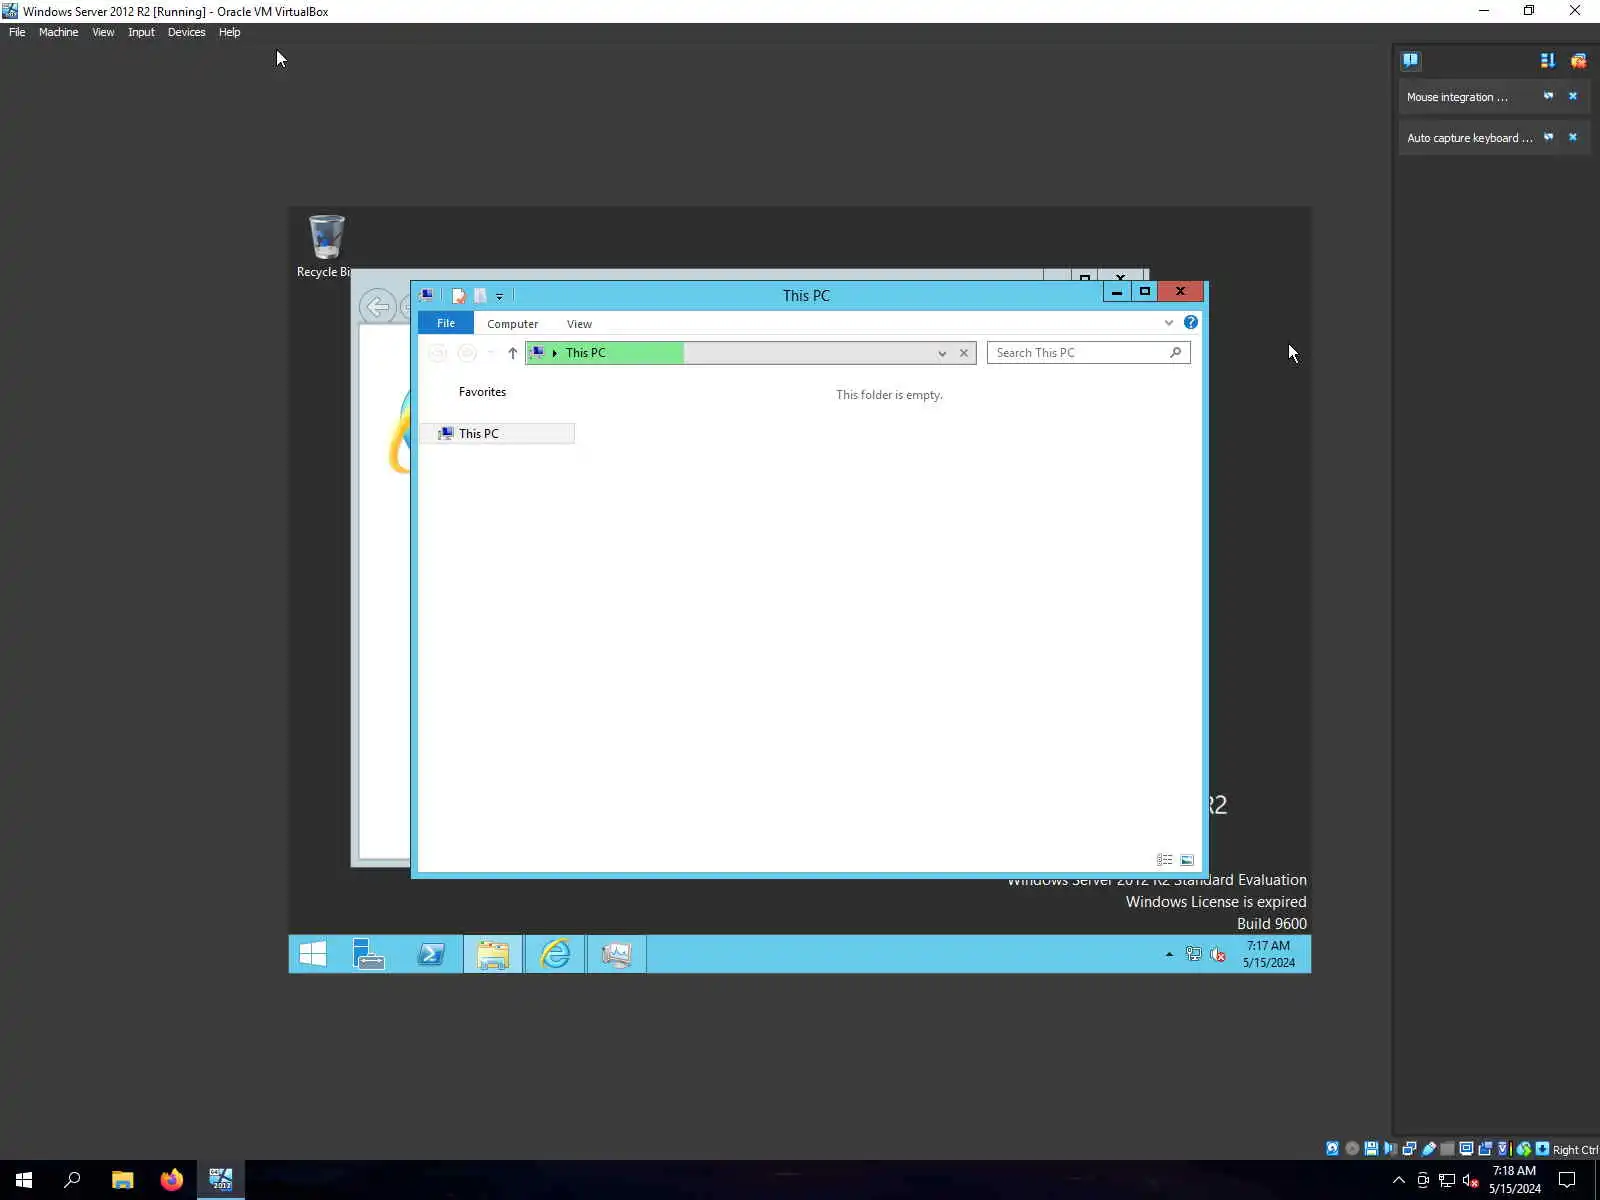
Task: Click the New folder quick access icon
Action: (480, 295)
